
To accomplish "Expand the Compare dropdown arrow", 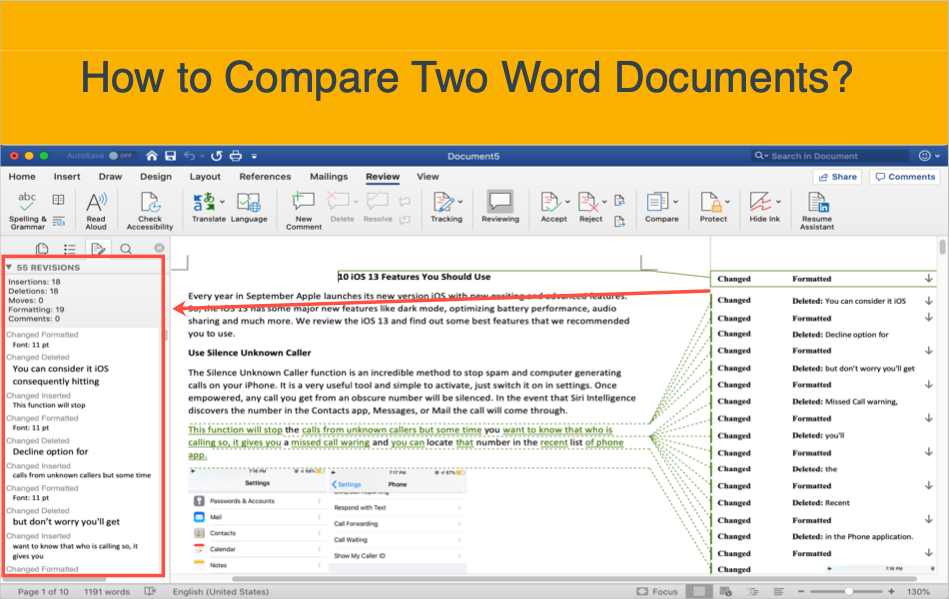I will click(675, 201).
